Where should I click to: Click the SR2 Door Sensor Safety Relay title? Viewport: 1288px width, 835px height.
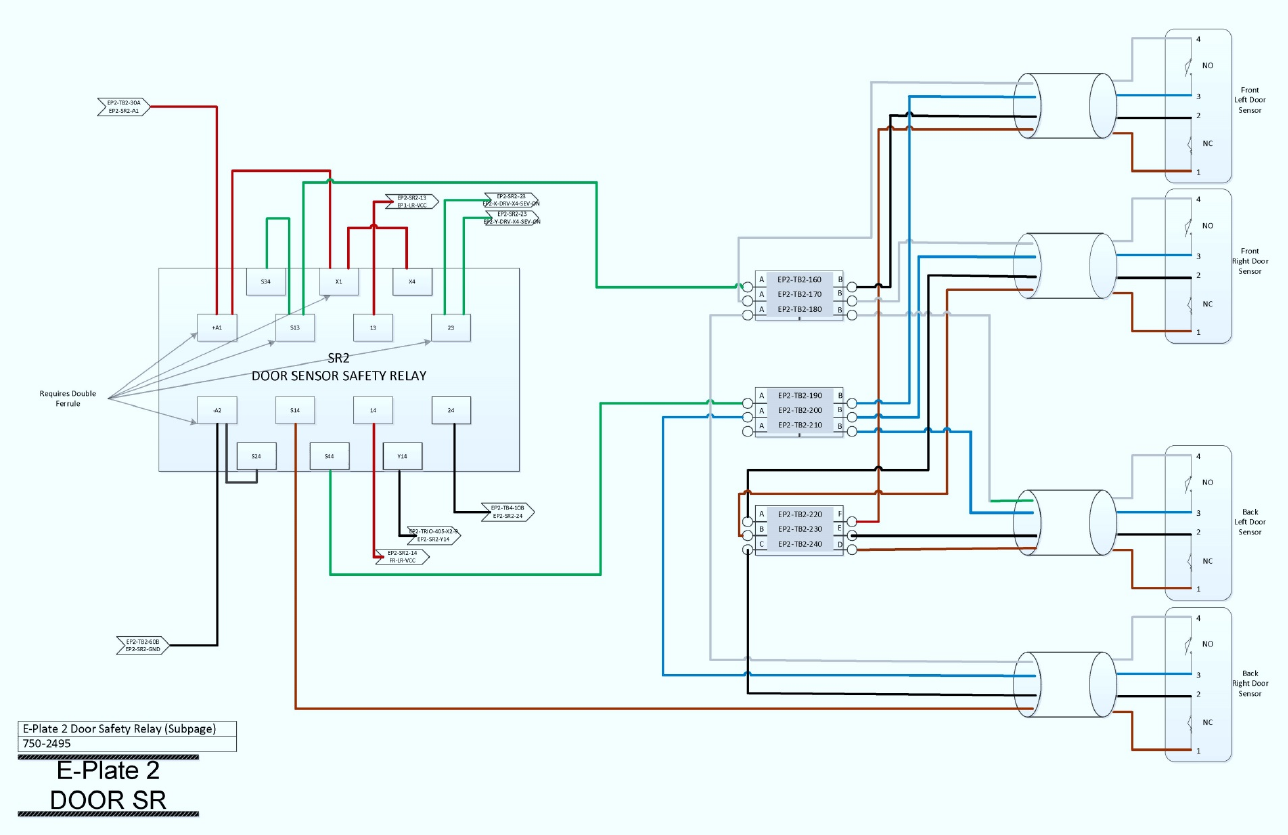(338, 367)
